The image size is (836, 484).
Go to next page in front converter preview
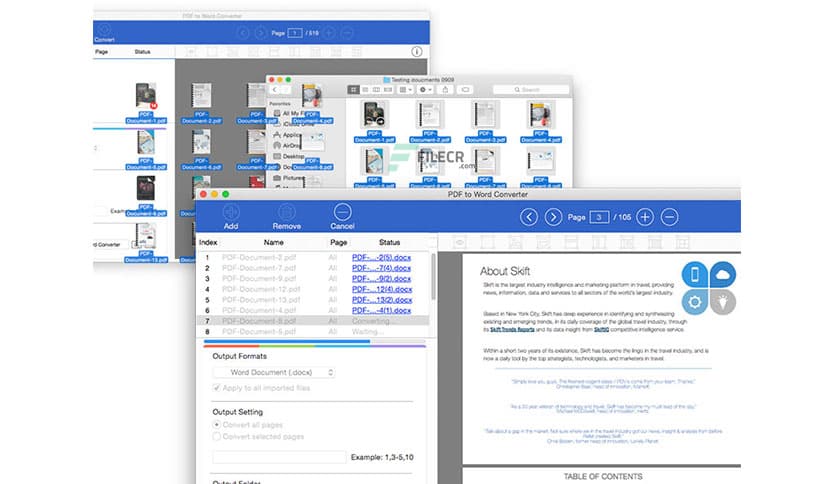coord(553,217)
